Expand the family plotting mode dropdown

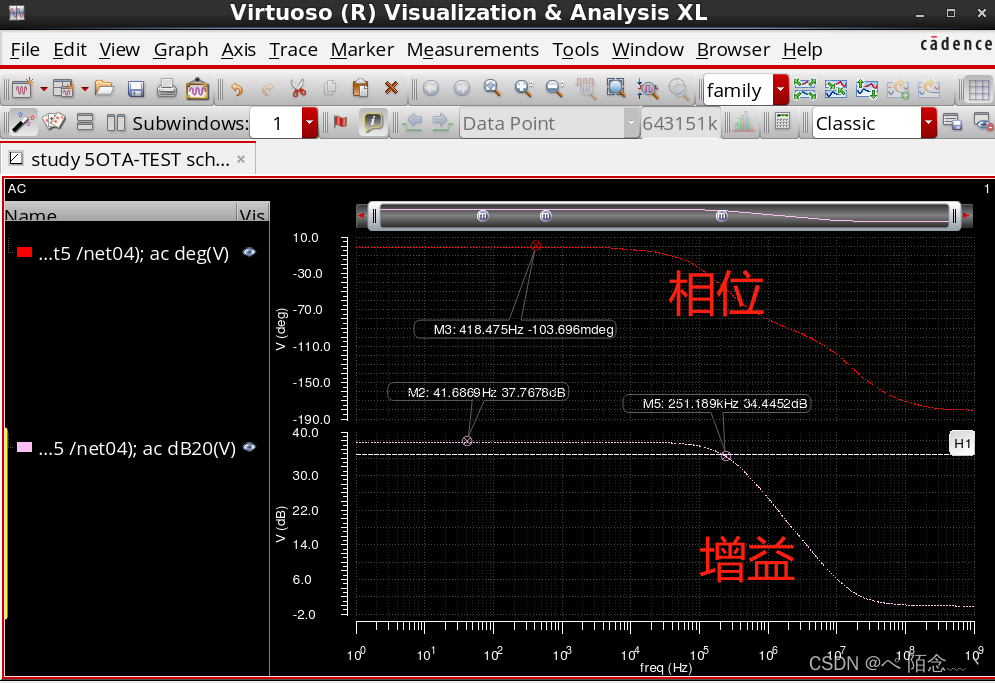781,90
